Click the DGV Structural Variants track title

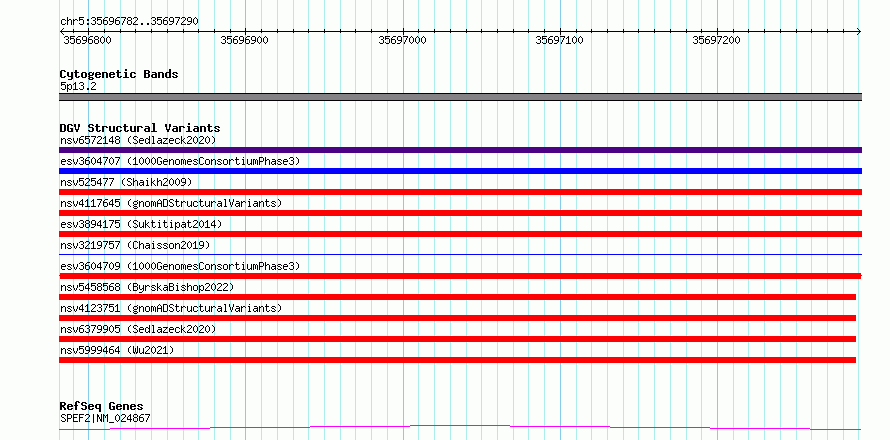[x=140, y=128]
